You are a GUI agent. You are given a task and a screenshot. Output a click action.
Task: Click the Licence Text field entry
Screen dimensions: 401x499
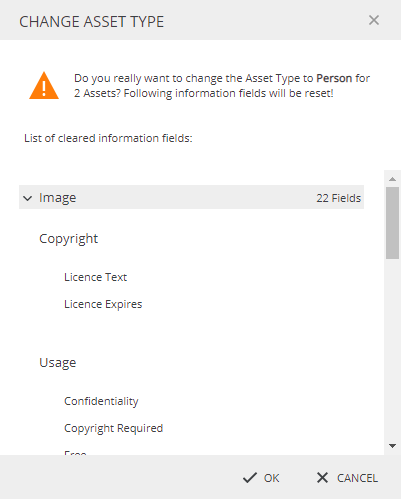pos(95,277)
